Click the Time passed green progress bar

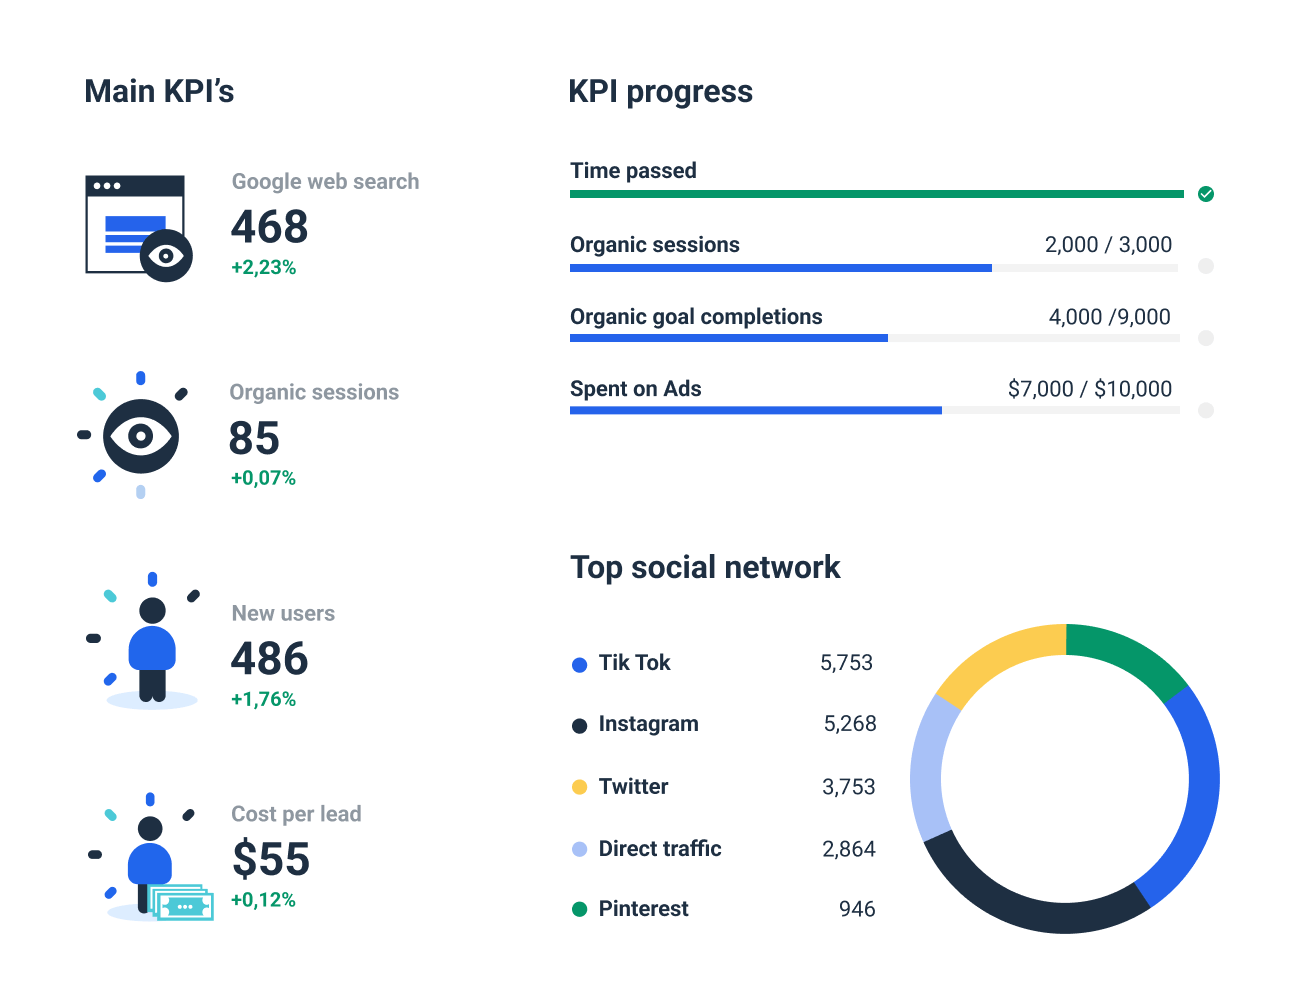(877, 194)
